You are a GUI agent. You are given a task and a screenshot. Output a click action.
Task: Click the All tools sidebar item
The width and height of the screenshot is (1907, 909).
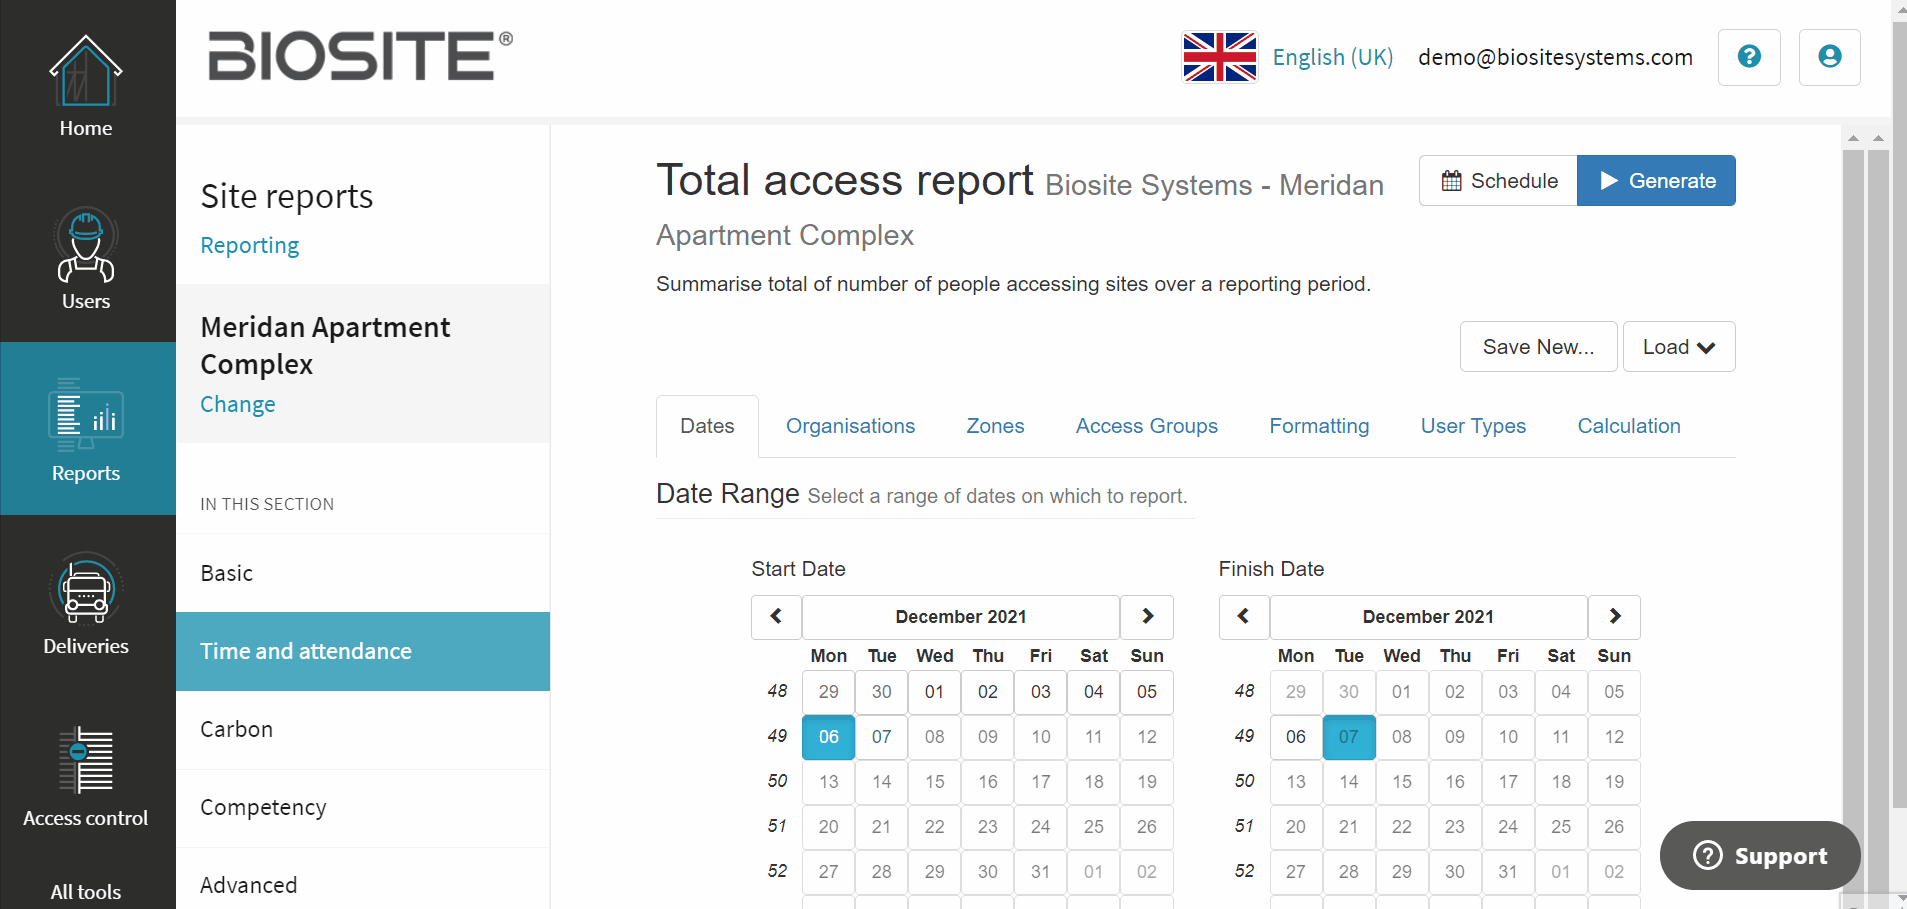(x=86, y=891)
